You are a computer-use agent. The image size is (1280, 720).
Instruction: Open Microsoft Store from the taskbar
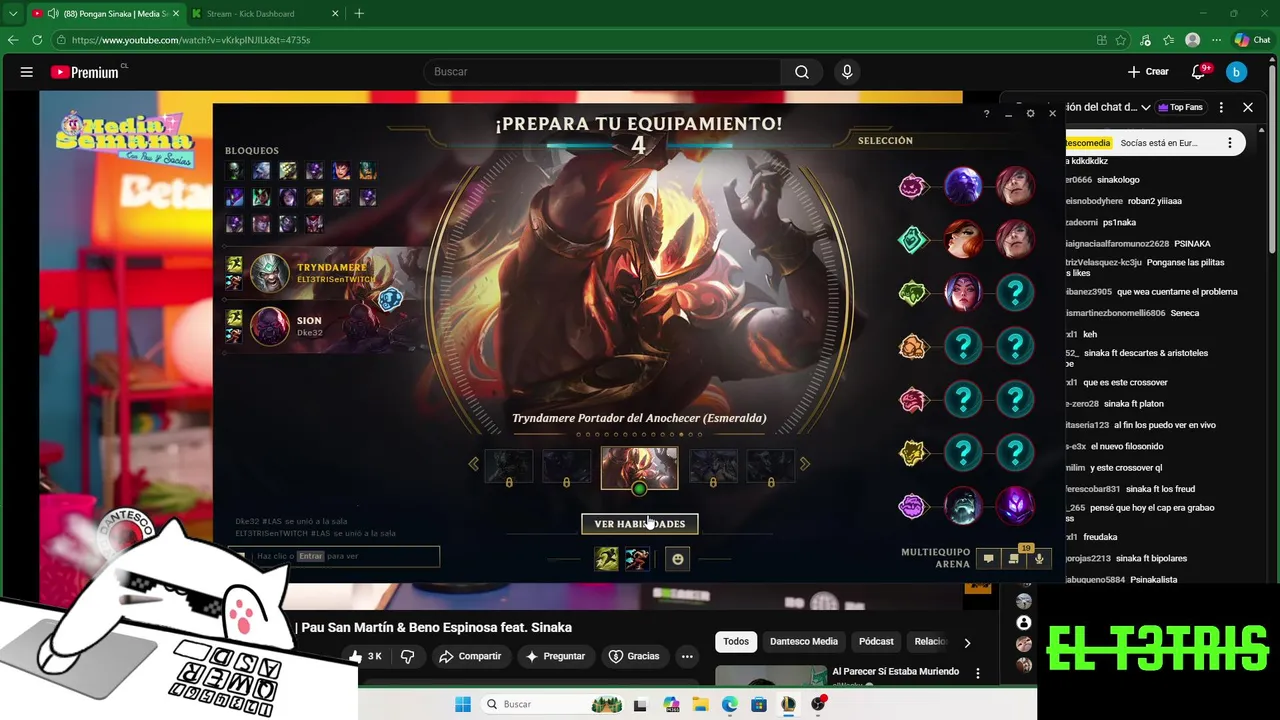[759, 704]
